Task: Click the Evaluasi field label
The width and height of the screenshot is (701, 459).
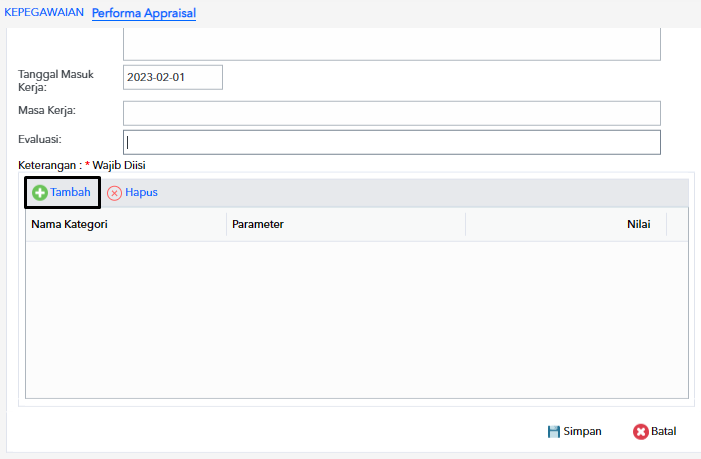Action: [40, 139]
